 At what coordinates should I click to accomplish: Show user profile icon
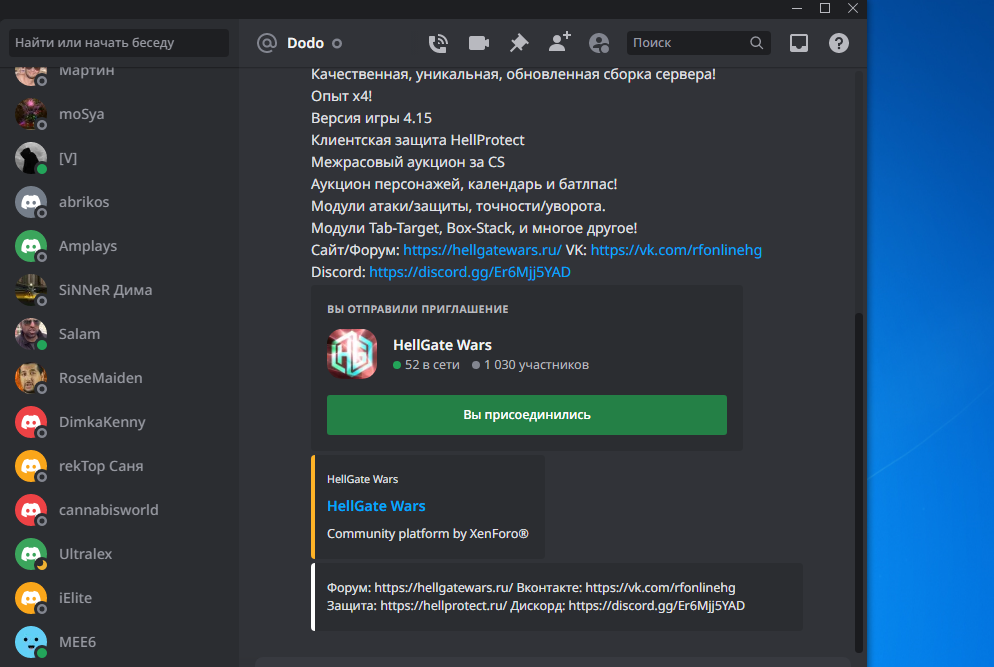coord(599,43)
